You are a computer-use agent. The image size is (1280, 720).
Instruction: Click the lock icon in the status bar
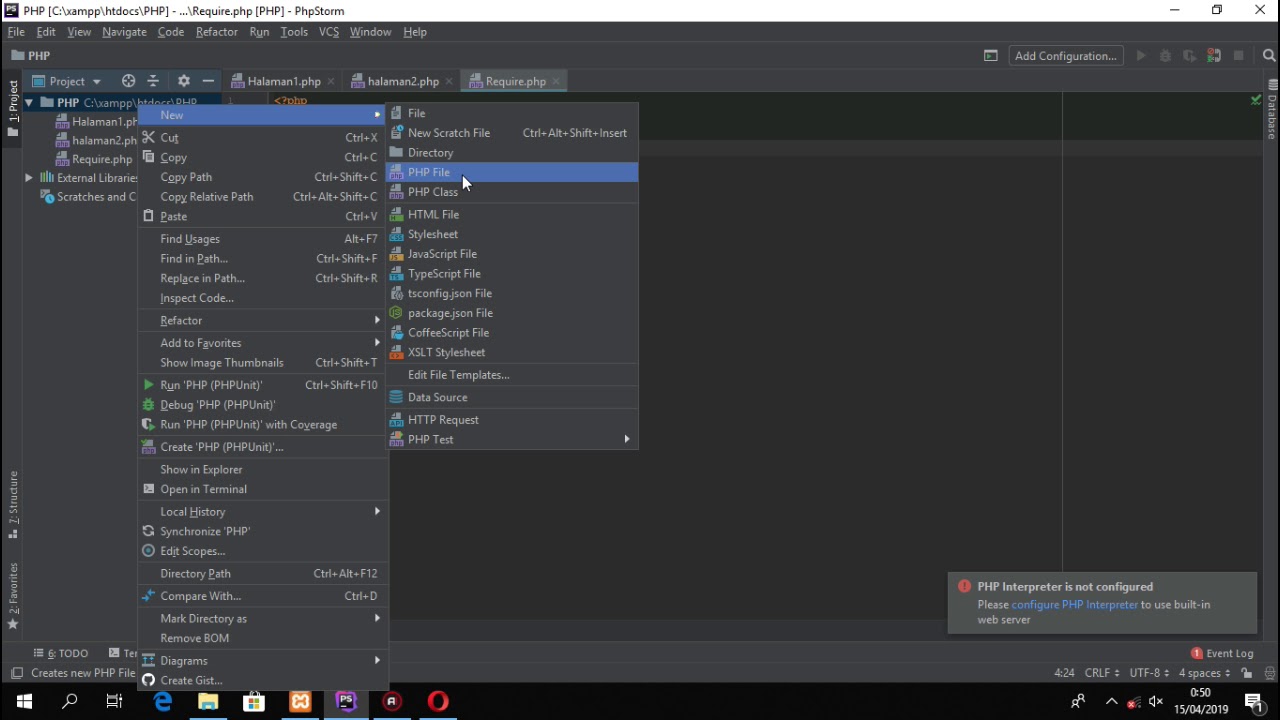pyautogui.click(x=1247, y=673)
